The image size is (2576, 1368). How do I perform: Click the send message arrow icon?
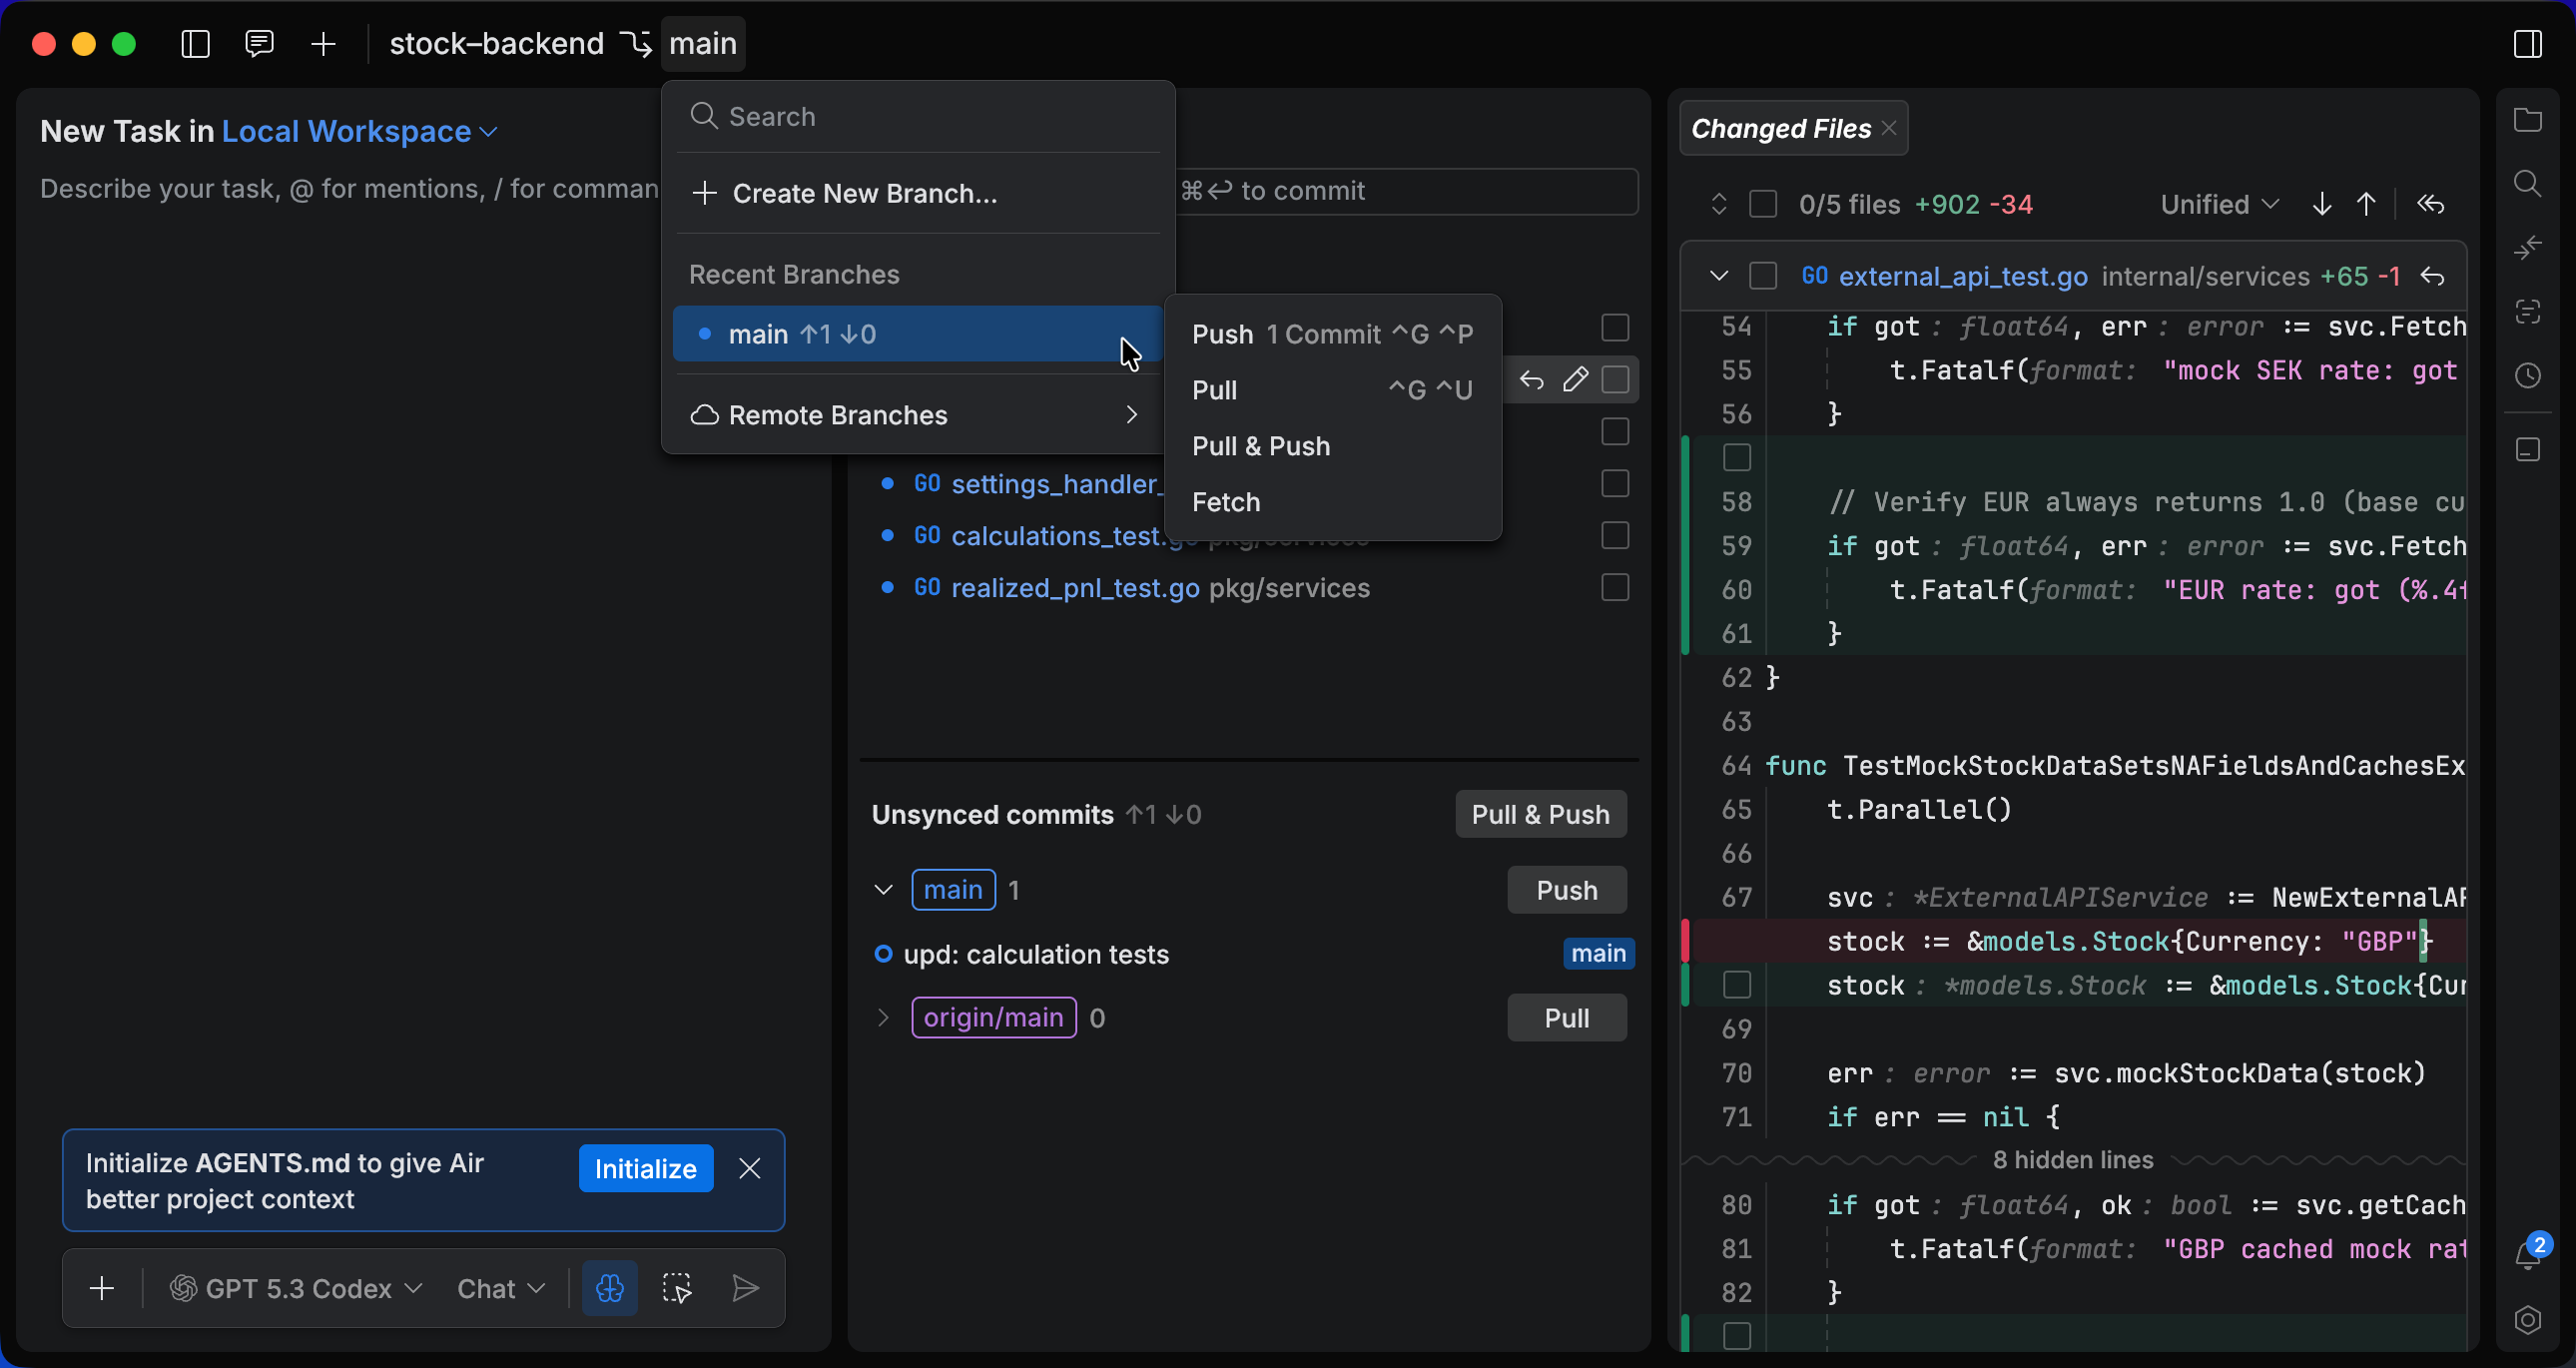(745, 1288)
